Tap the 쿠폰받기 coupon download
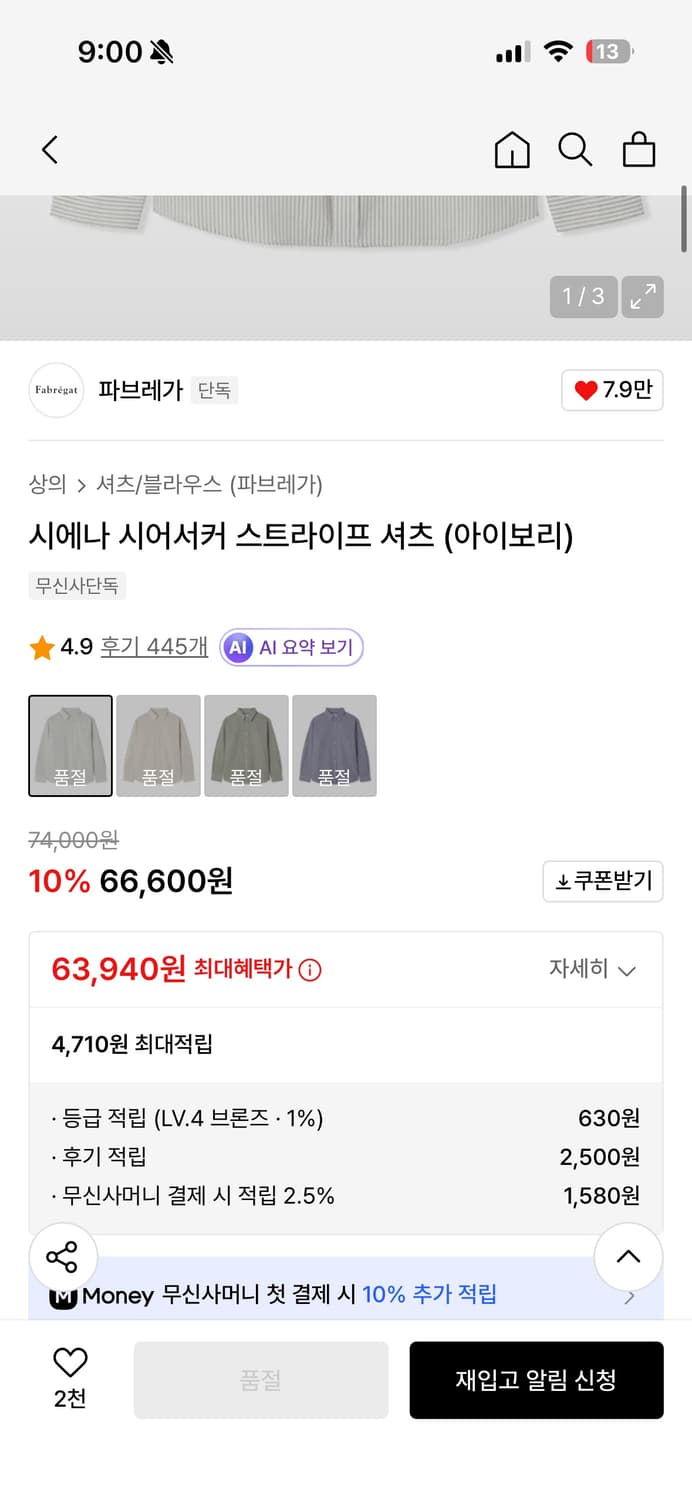Viewport: 692px width, 1500px height. coord(602,881)
